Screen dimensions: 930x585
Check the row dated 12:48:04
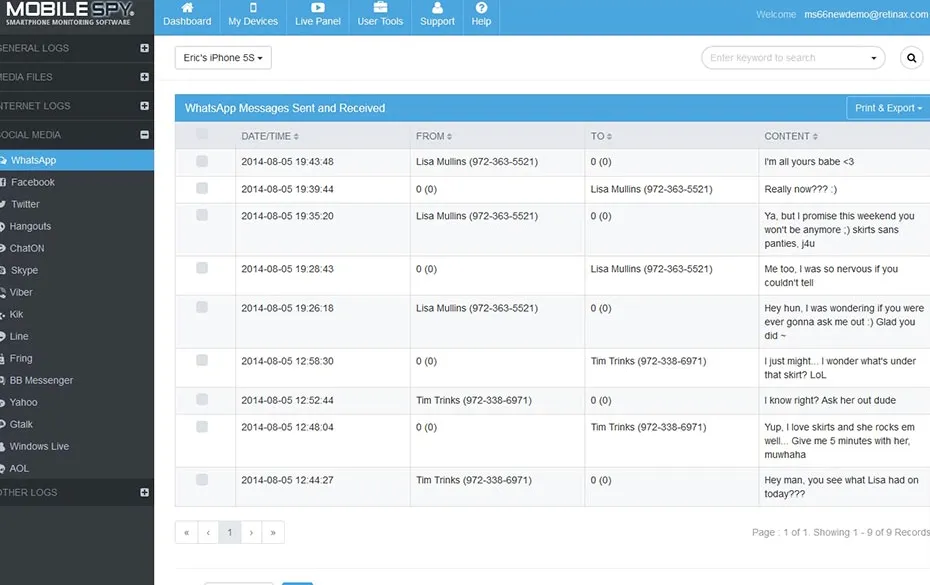(x=202, y=427)
